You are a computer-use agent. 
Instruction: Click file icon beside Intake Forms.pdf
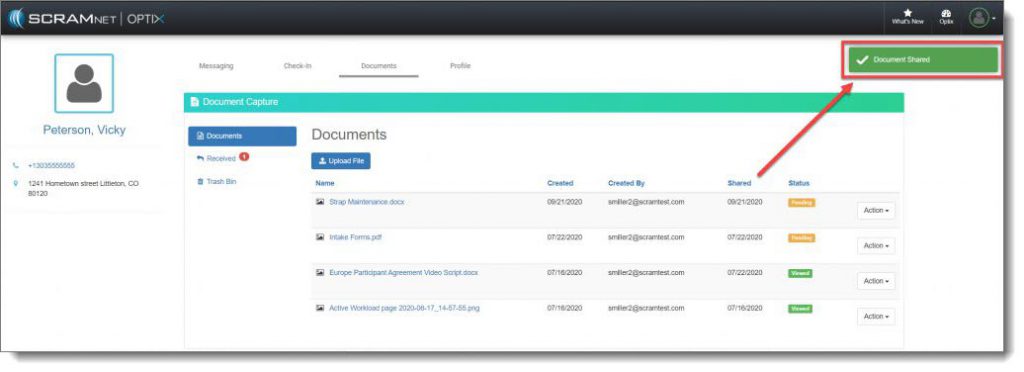point(320,238)
